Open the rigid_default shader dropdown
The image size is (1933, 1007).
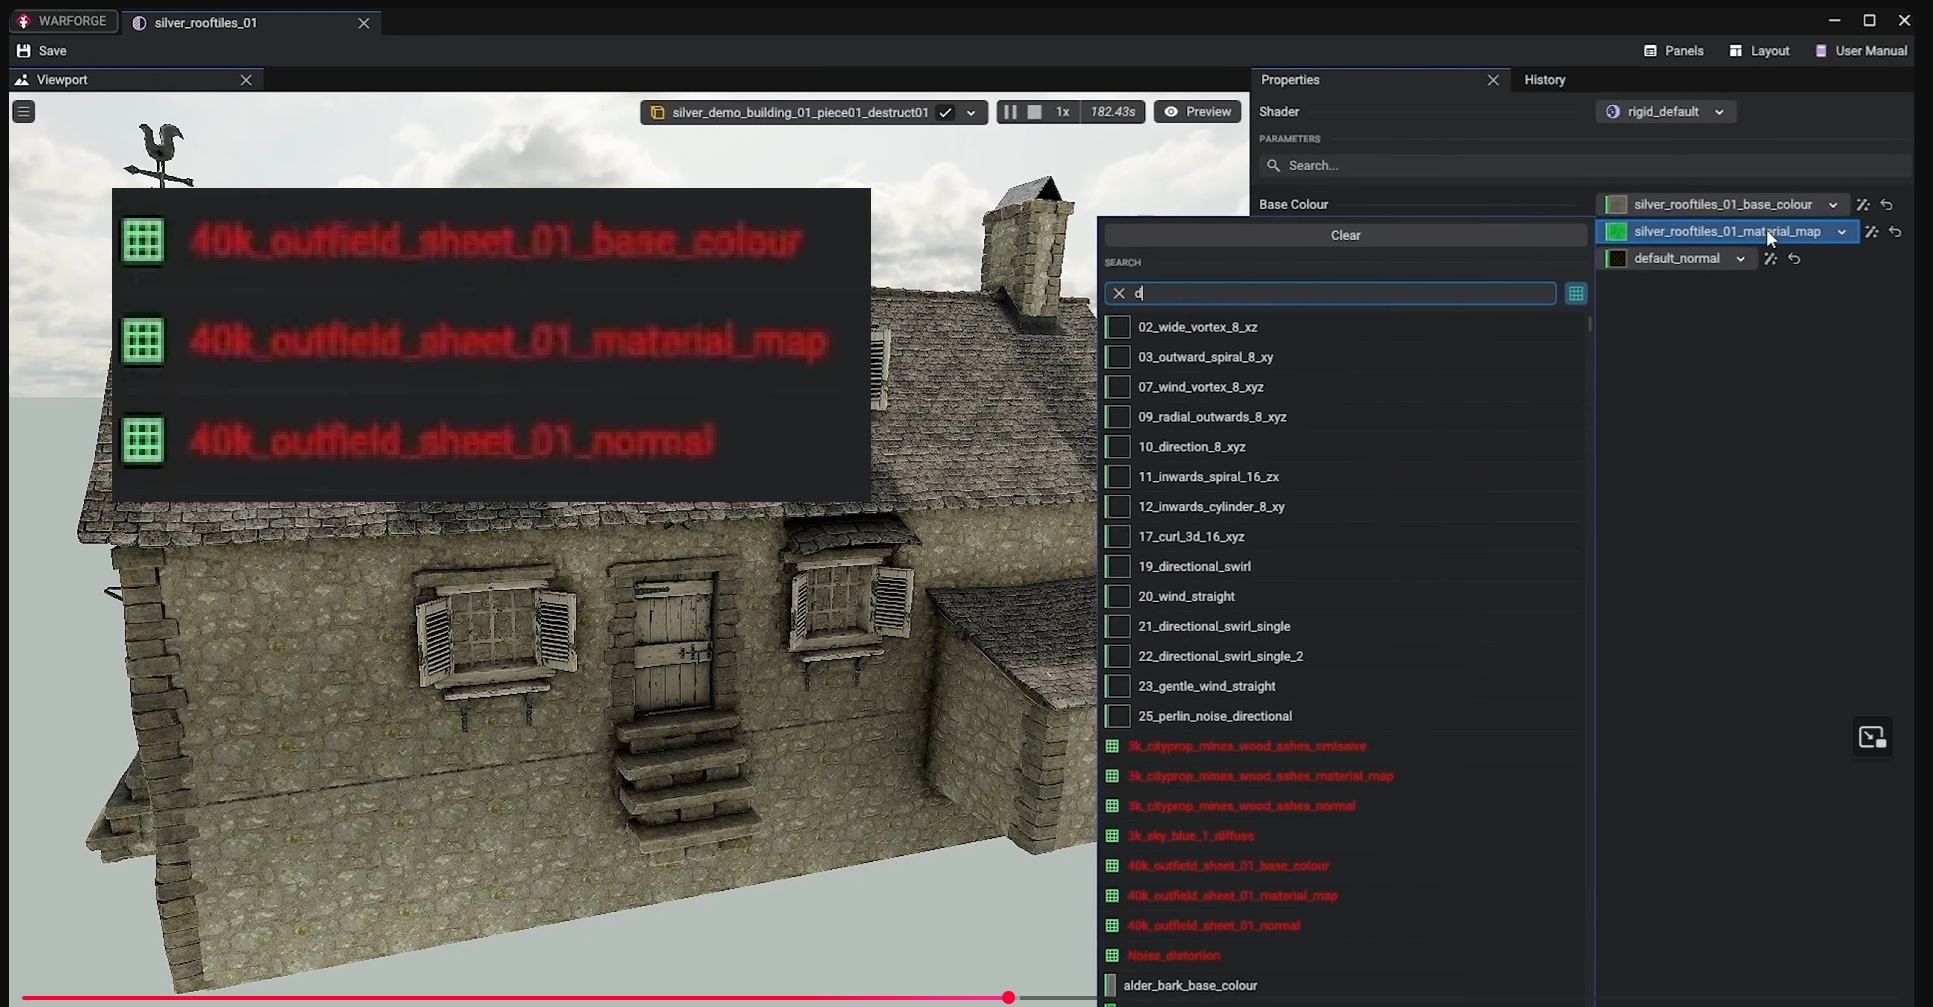pyautogui.click(x=1665, y=112)
